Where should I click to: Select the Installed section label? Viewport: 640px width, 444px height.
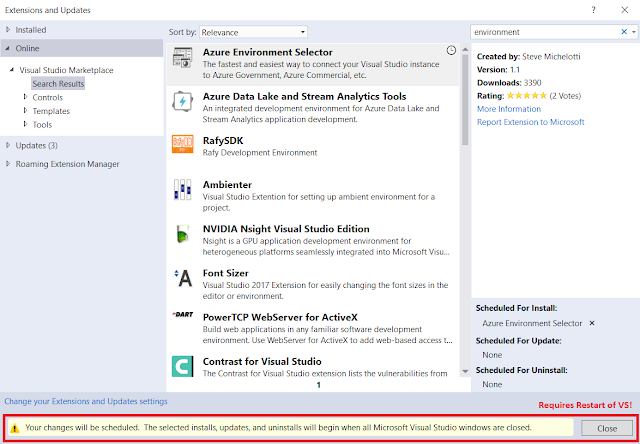(31, 30)
